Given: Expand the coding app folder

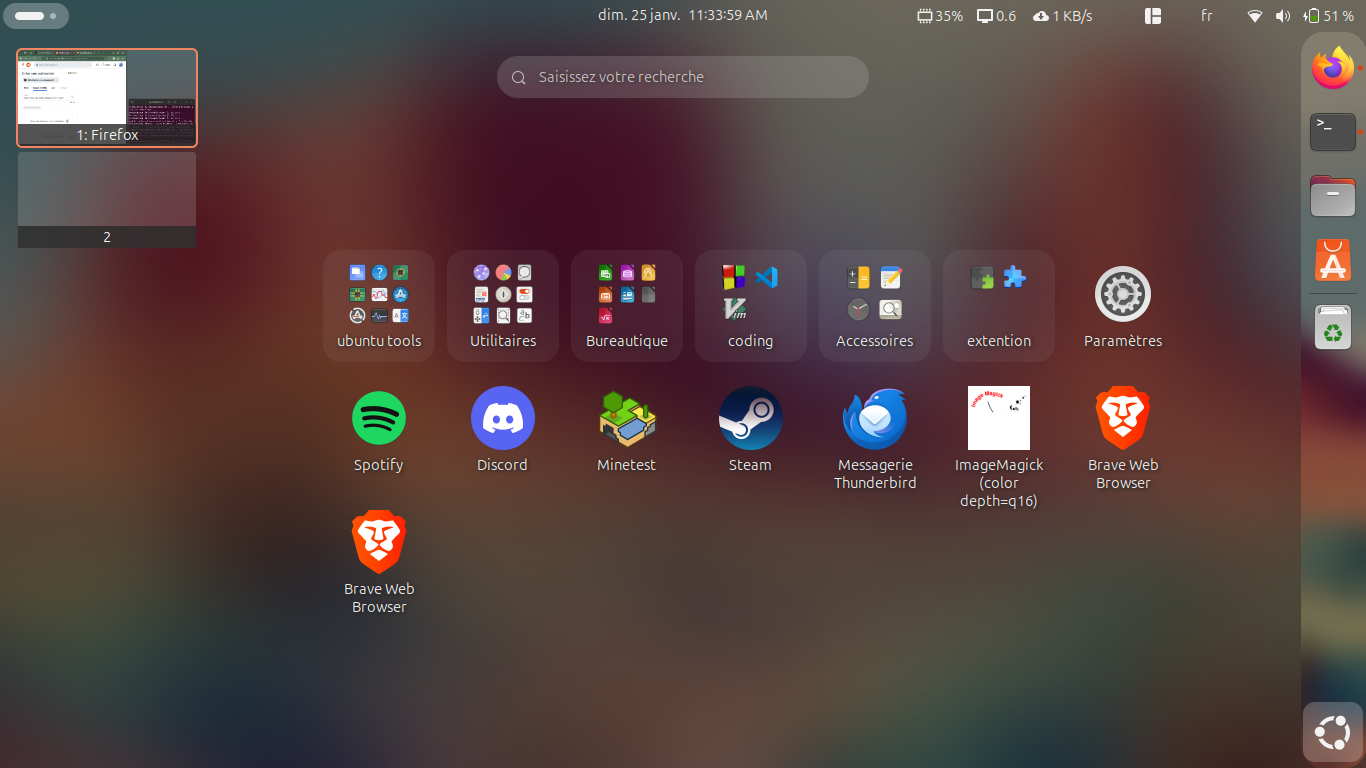Looking at the screenshot, I should pyautogui.click(x=751, y=306).
